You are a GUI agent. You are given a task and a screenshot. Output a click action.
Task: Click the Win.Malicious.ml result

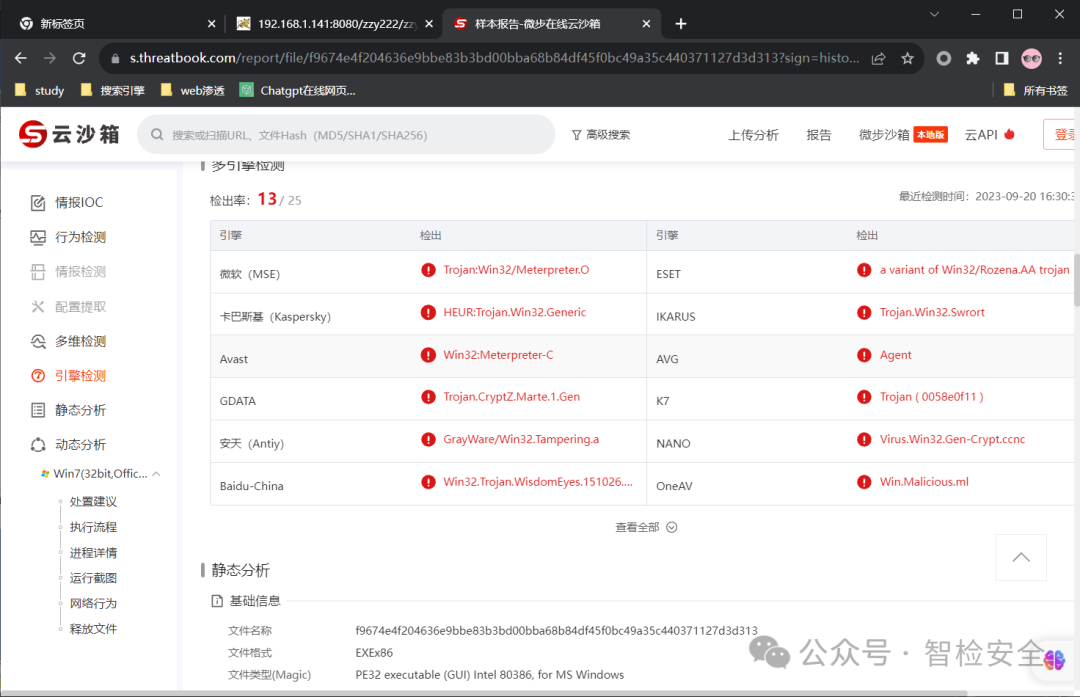coord(924,482)
